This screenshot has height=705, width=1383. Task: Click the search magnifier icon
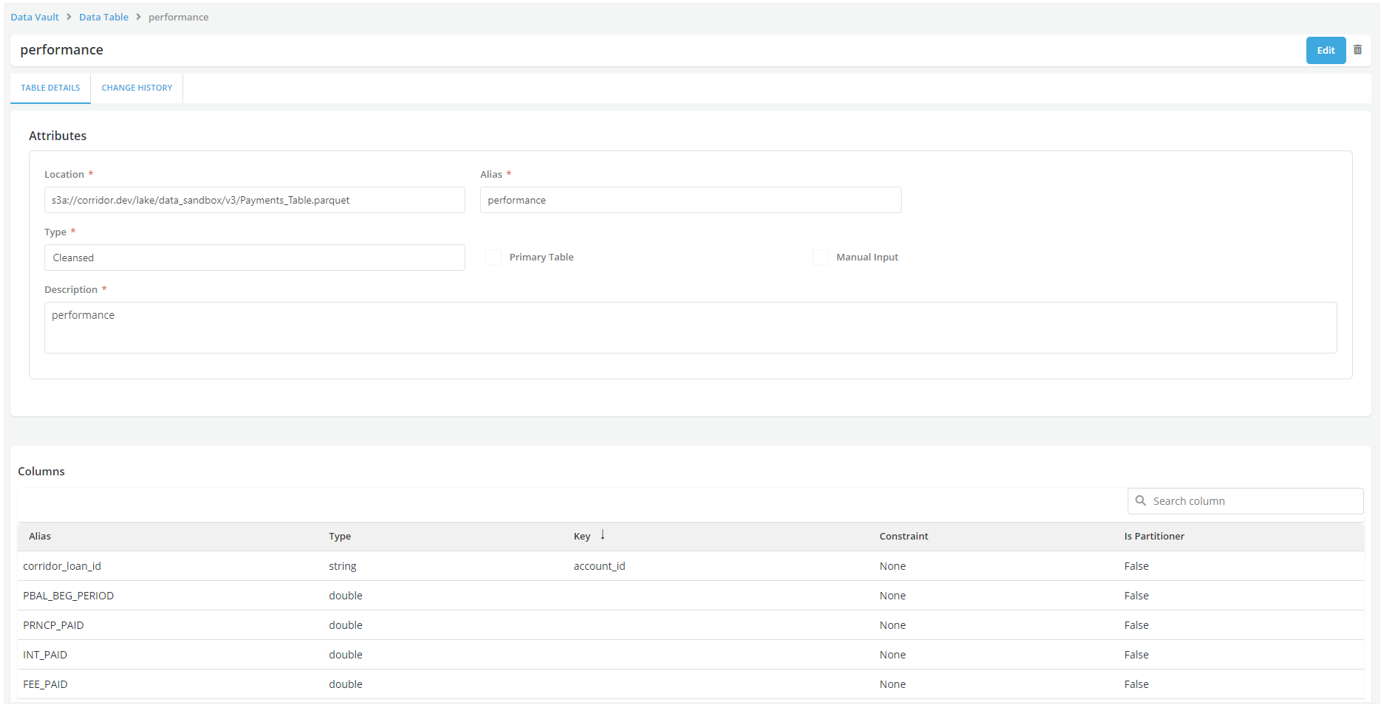click(1140, 501)
